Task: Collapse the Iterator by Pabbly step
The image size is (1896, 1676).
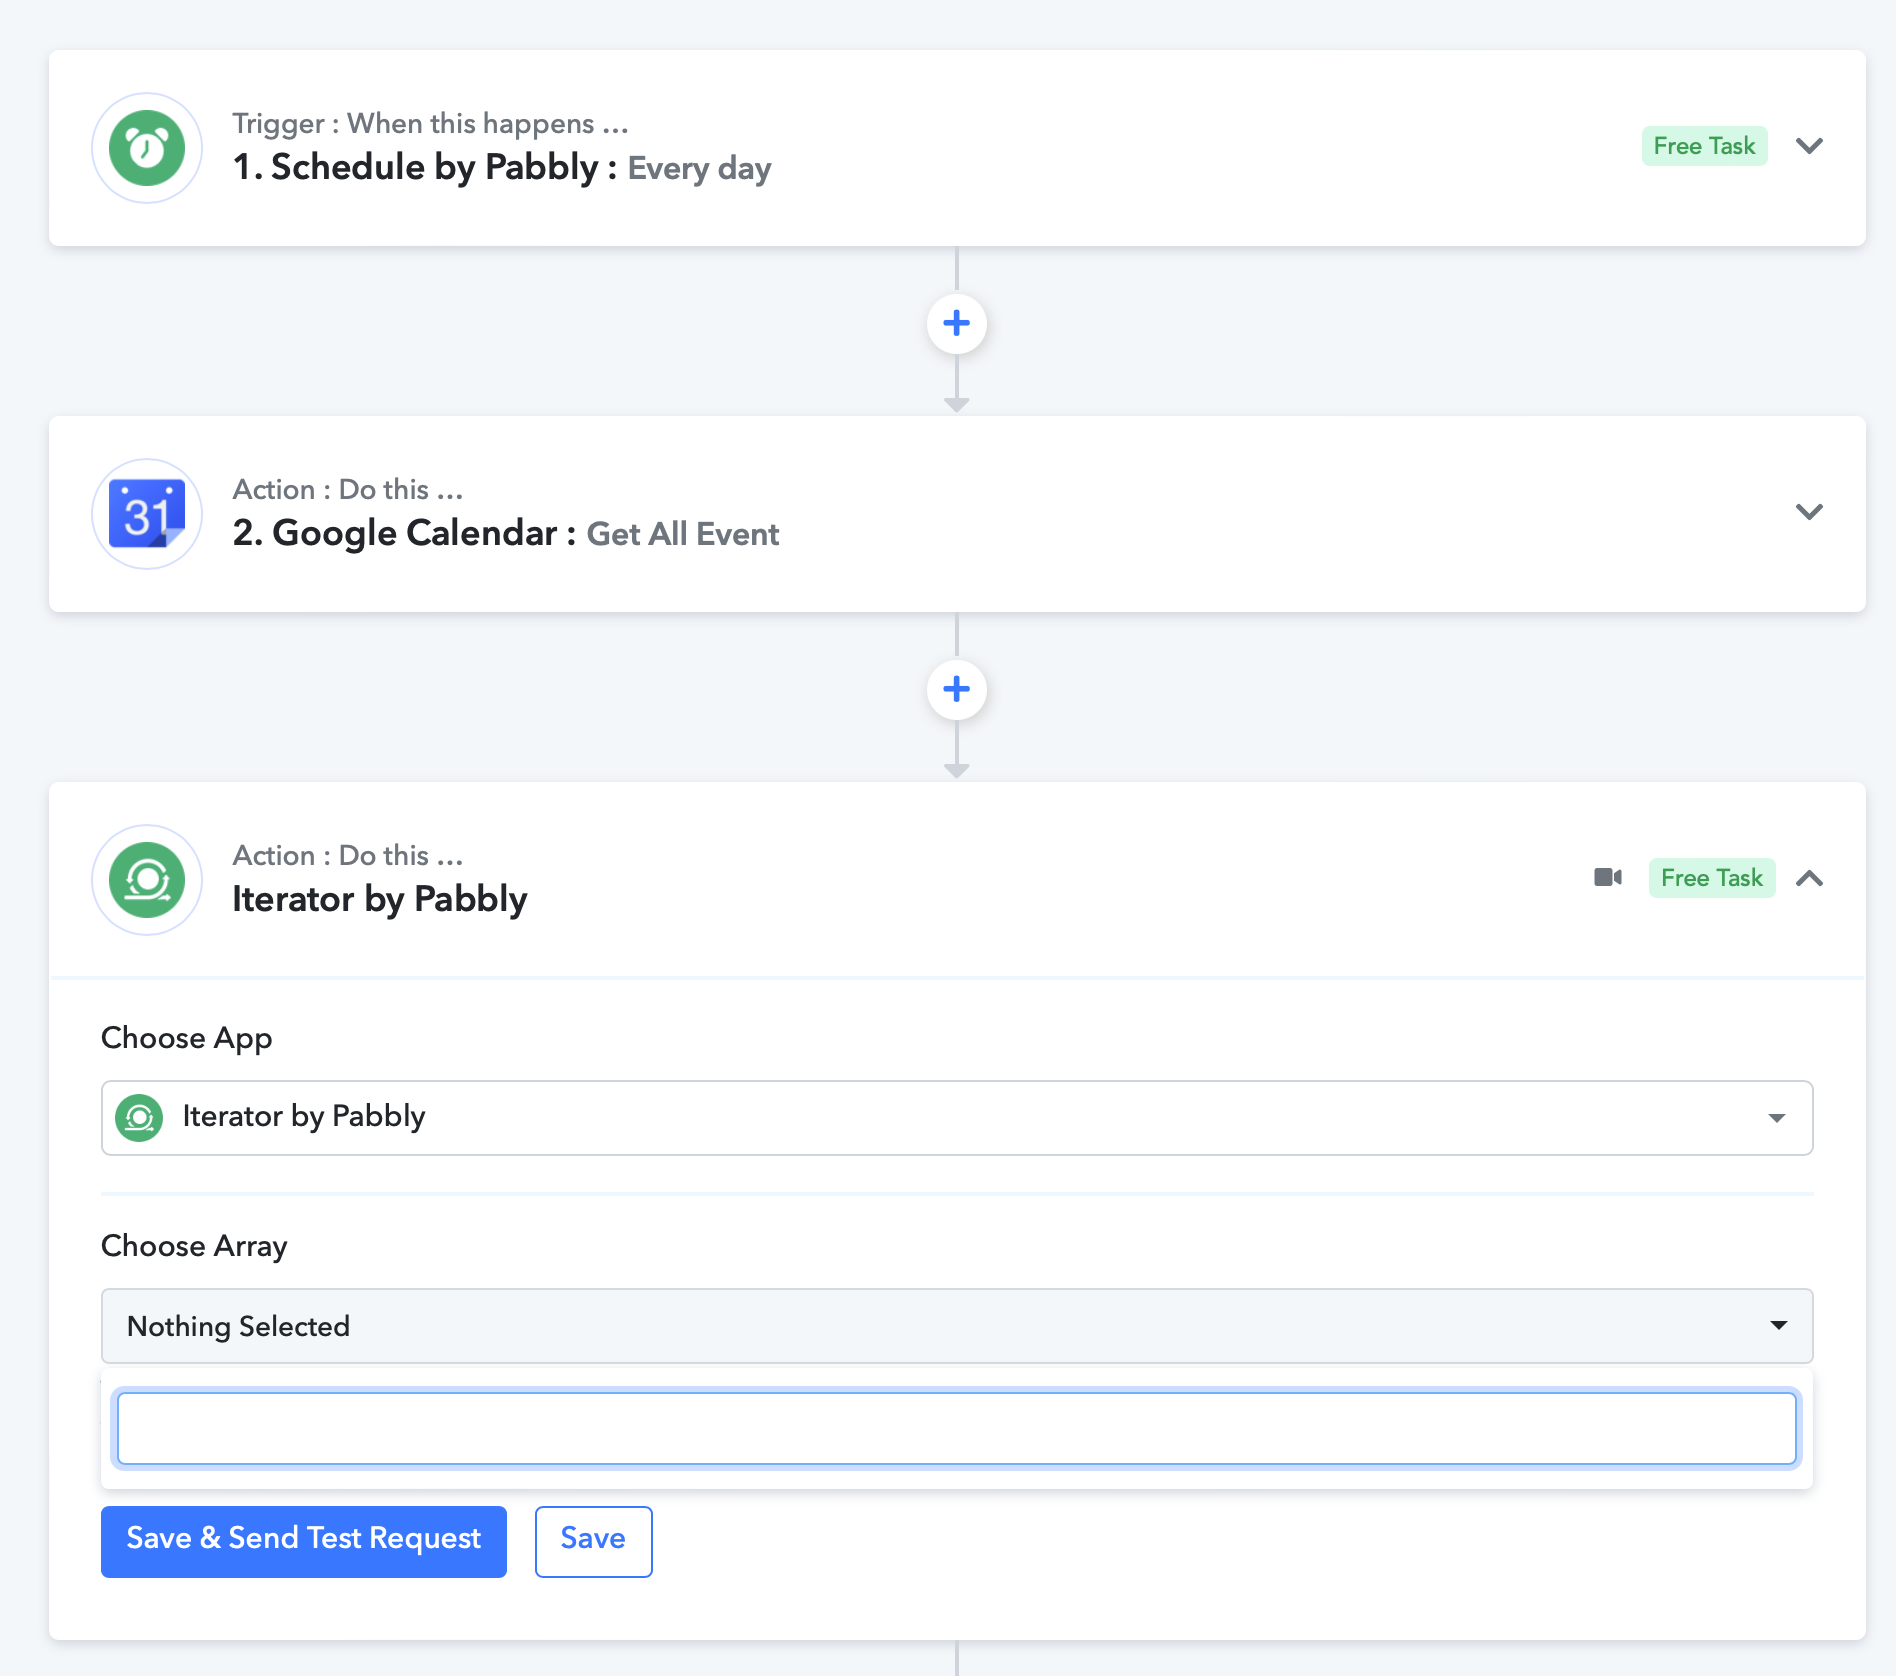Action: click(x=1809, y=878)
